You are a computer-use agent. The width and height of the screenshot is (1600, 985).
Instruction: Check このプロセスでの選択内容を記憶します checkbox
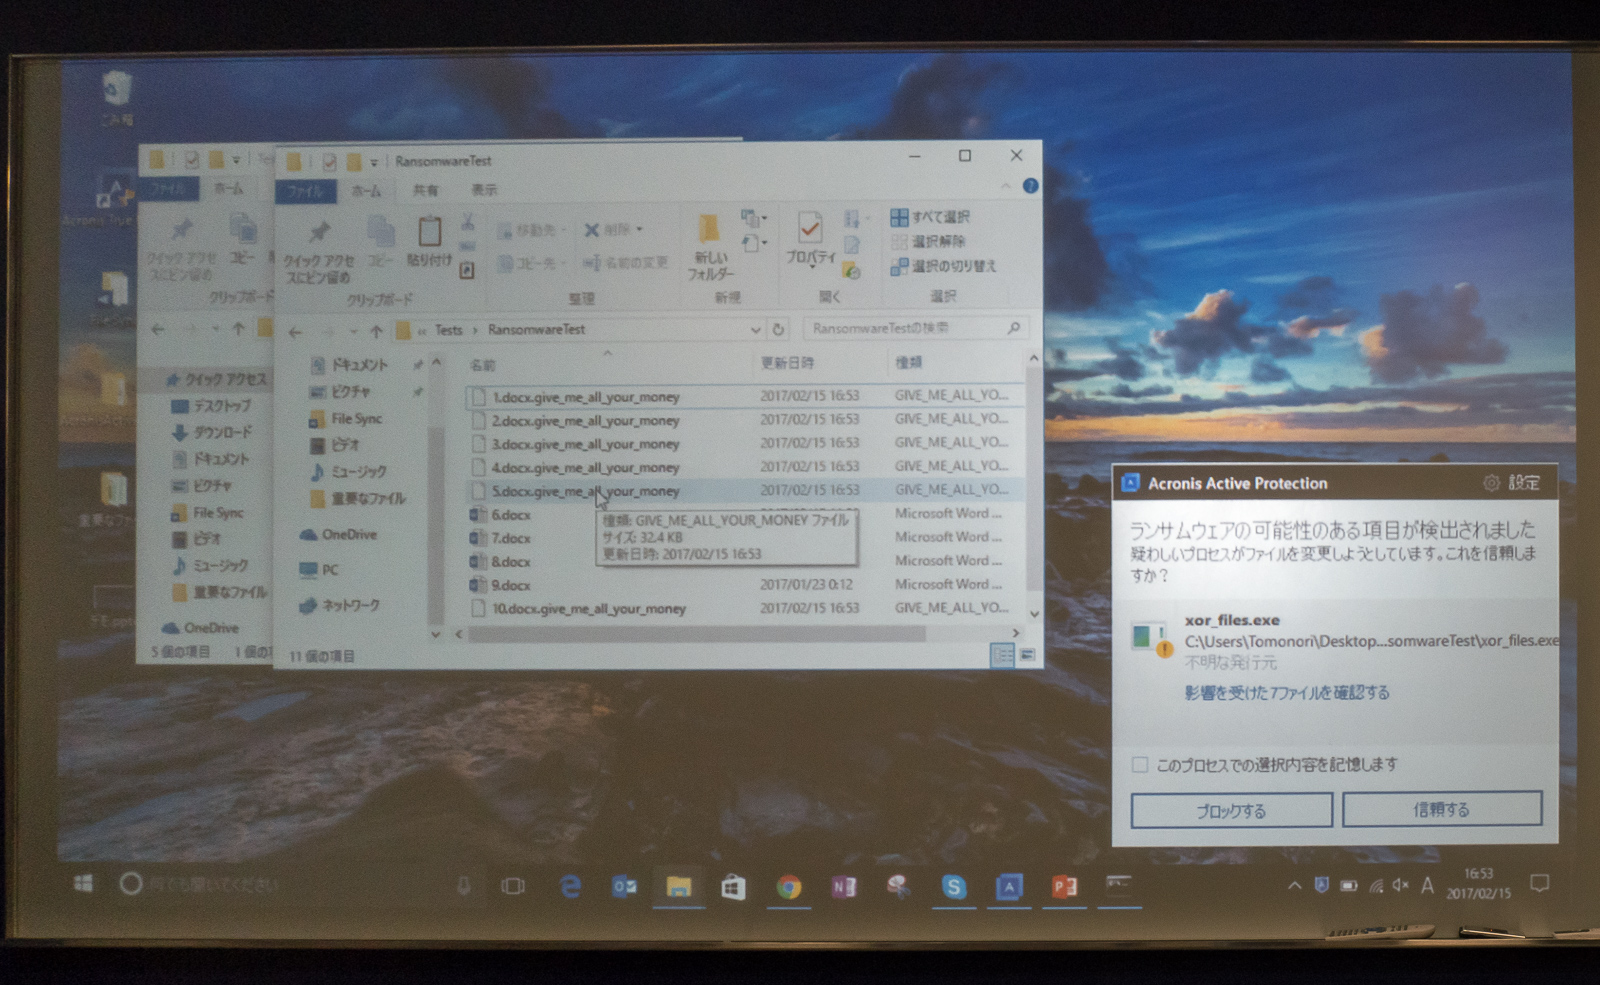point(1138,763)
